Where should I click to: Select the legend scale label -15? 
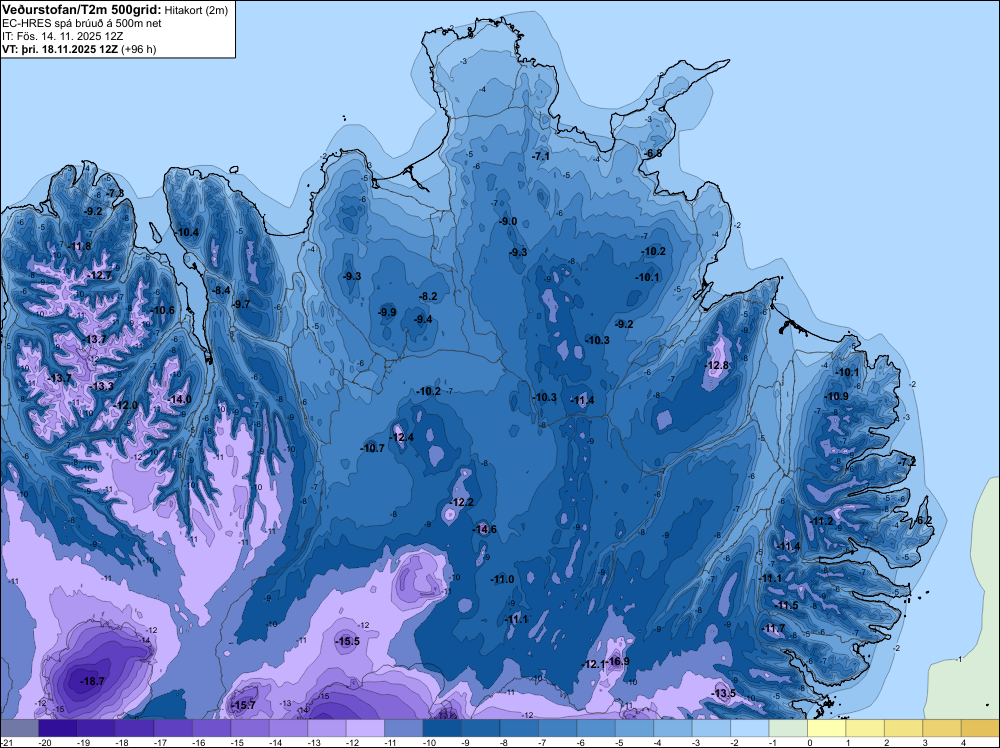(x=237, y=742)
